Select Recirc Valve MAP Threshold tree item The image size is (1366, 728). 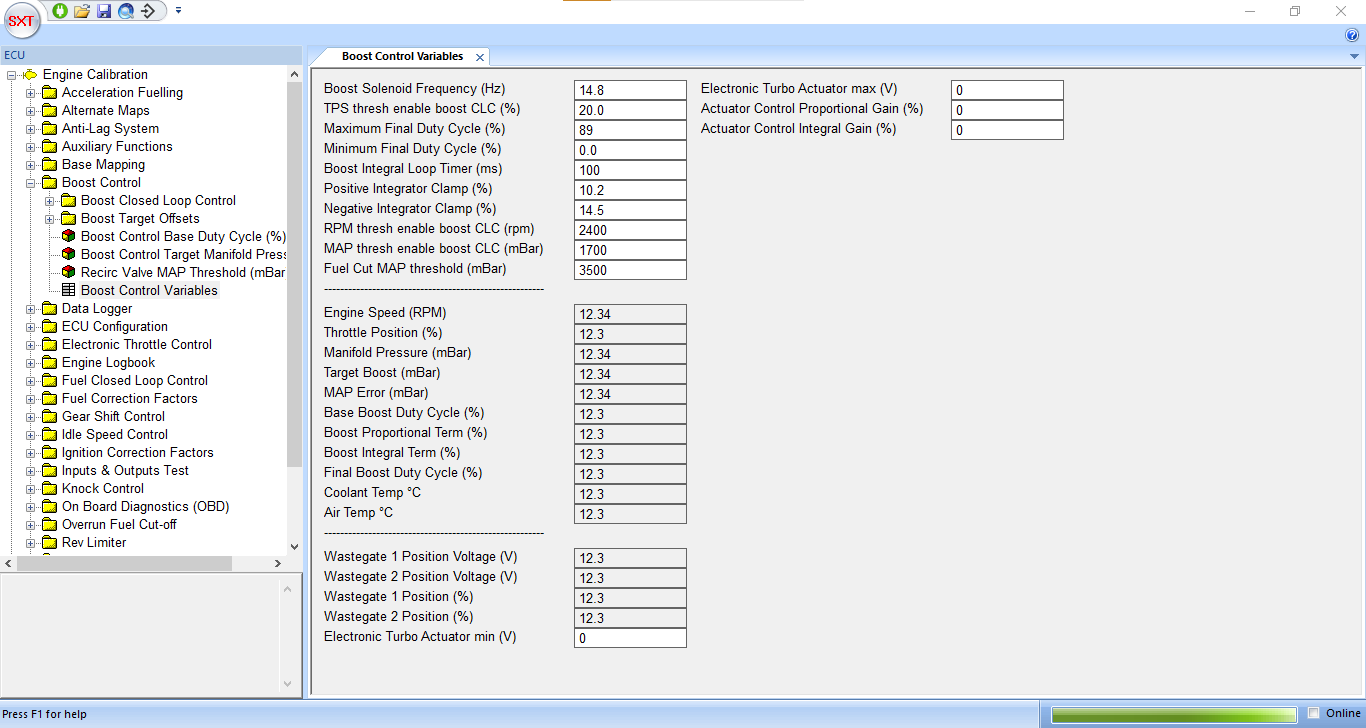point(183,273)
